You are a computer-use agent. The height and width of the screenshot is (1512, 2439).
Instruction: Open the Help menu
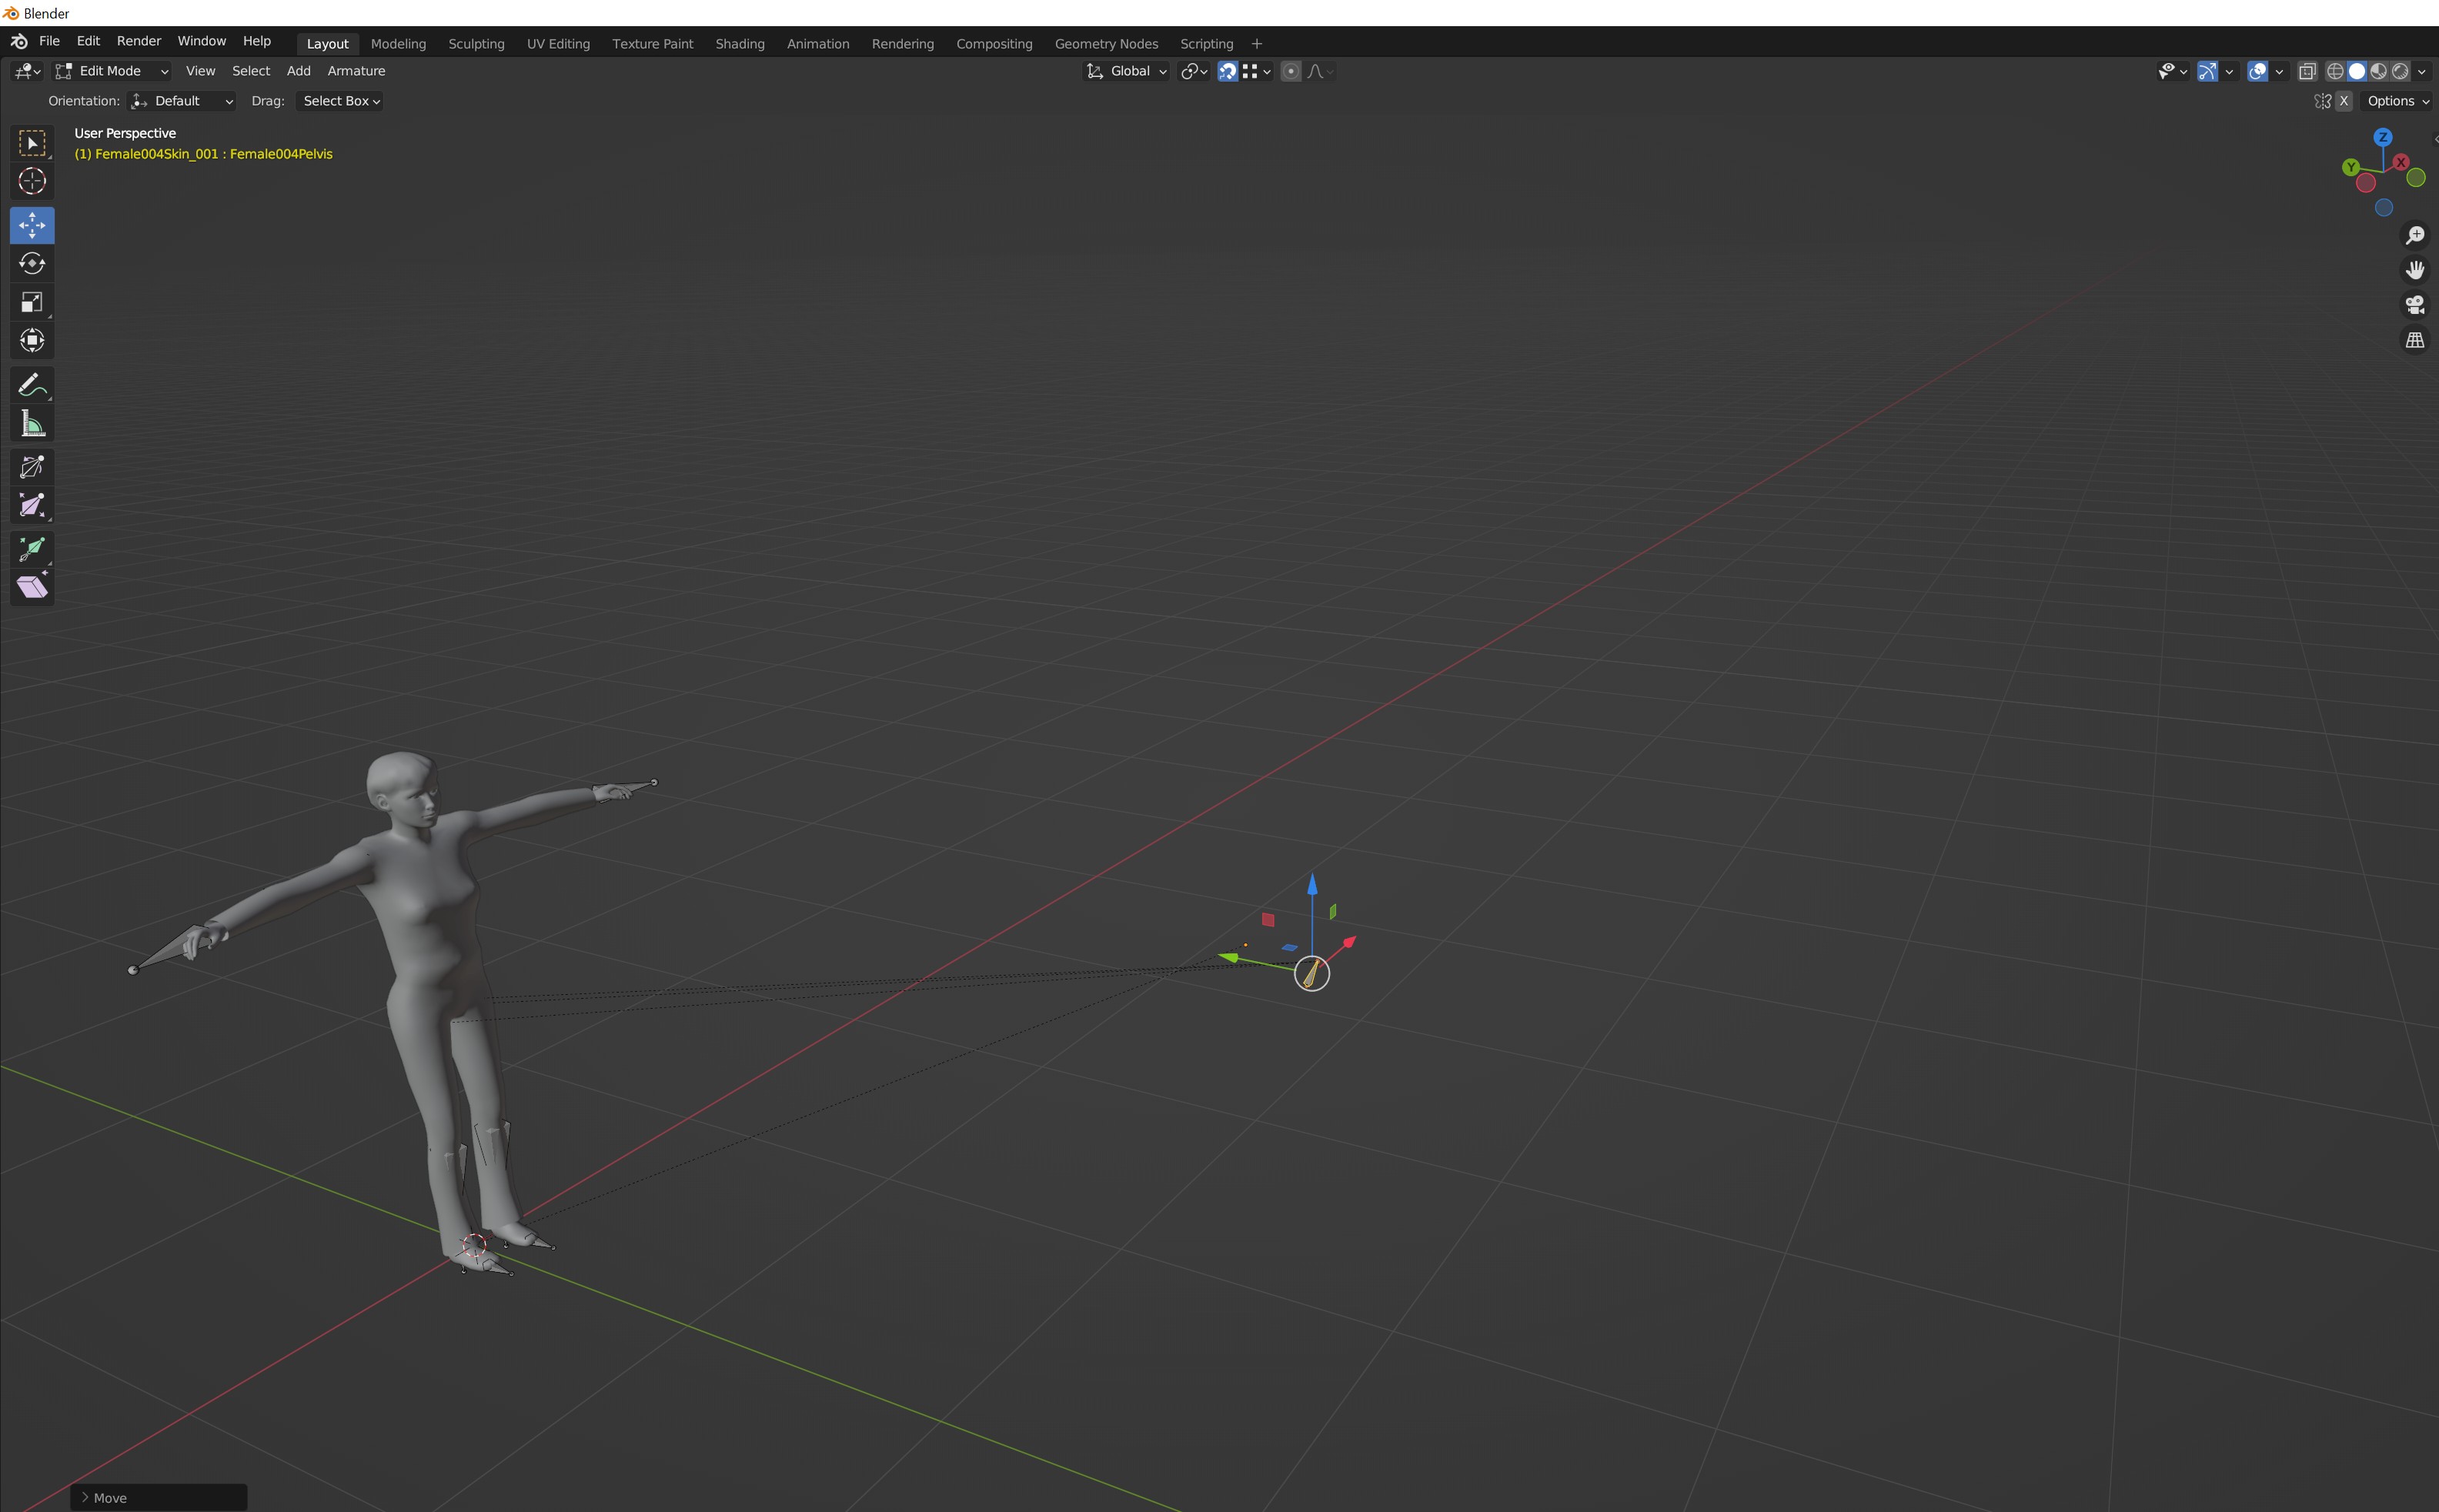[257, 41]
